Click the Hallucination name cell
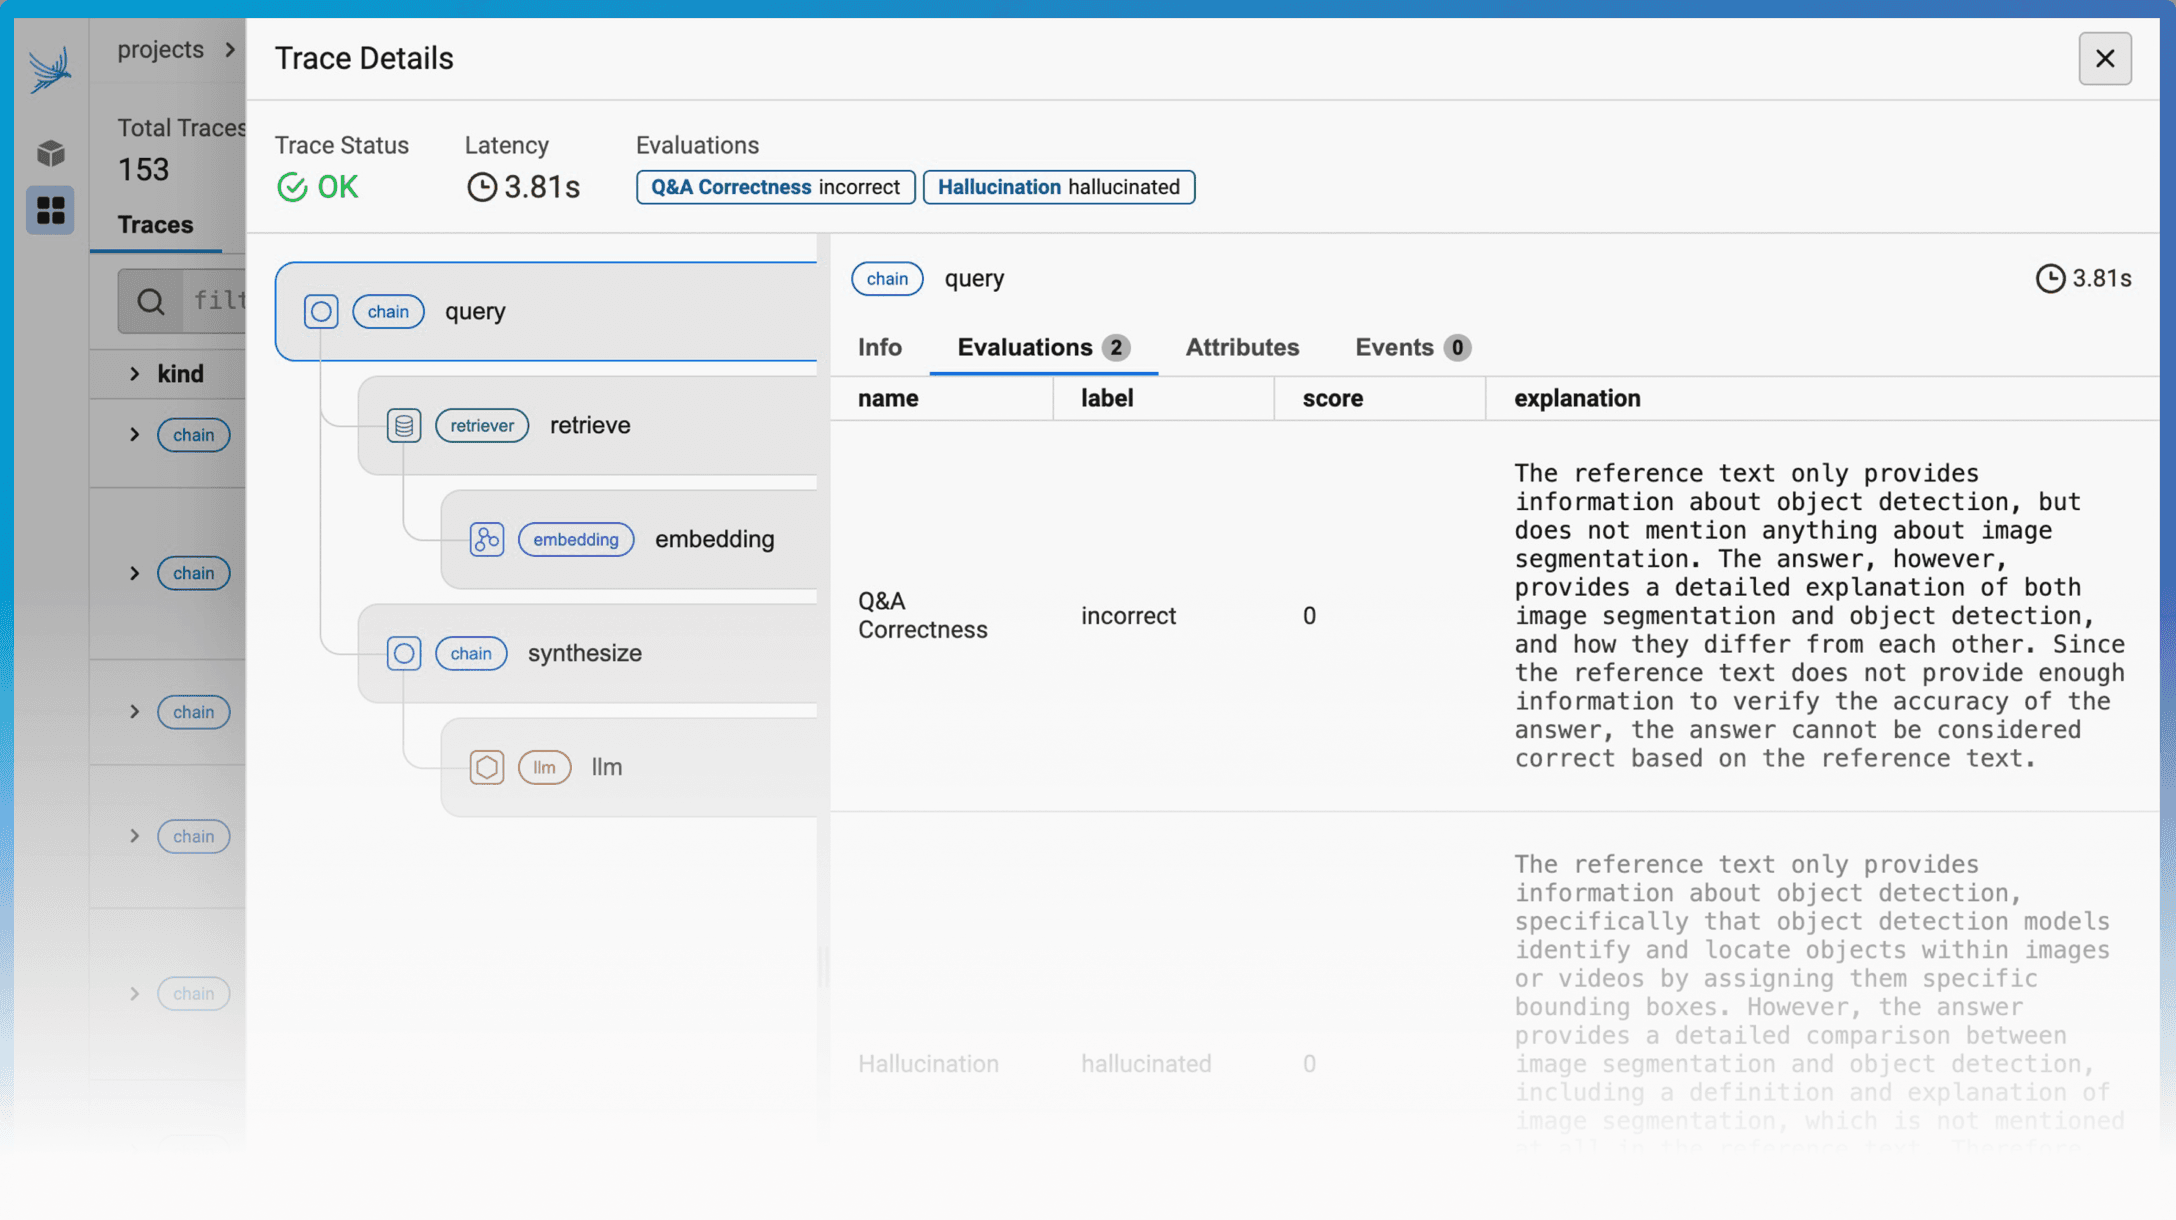This screenshot has height=1220, width=2176. (928, 1063)
